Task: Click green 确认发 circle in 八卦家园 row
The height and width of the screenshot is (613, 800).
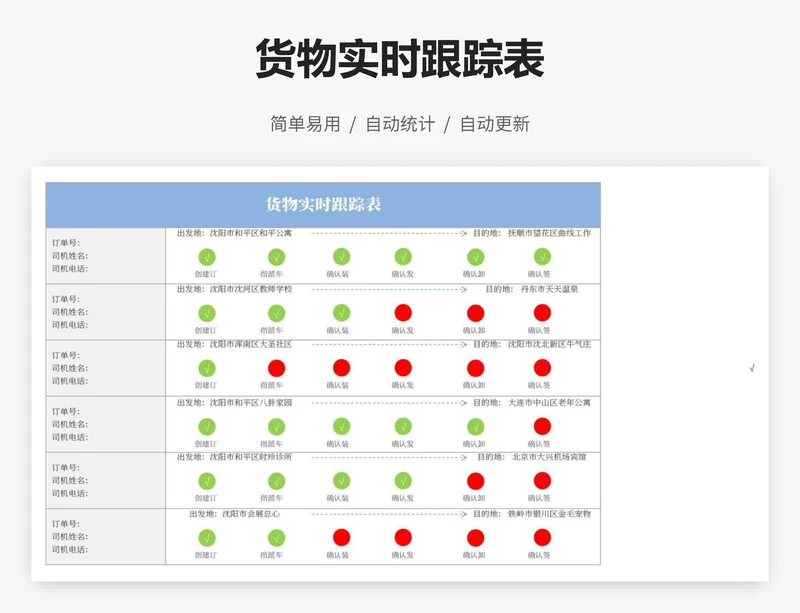Action: click(403, 426)
